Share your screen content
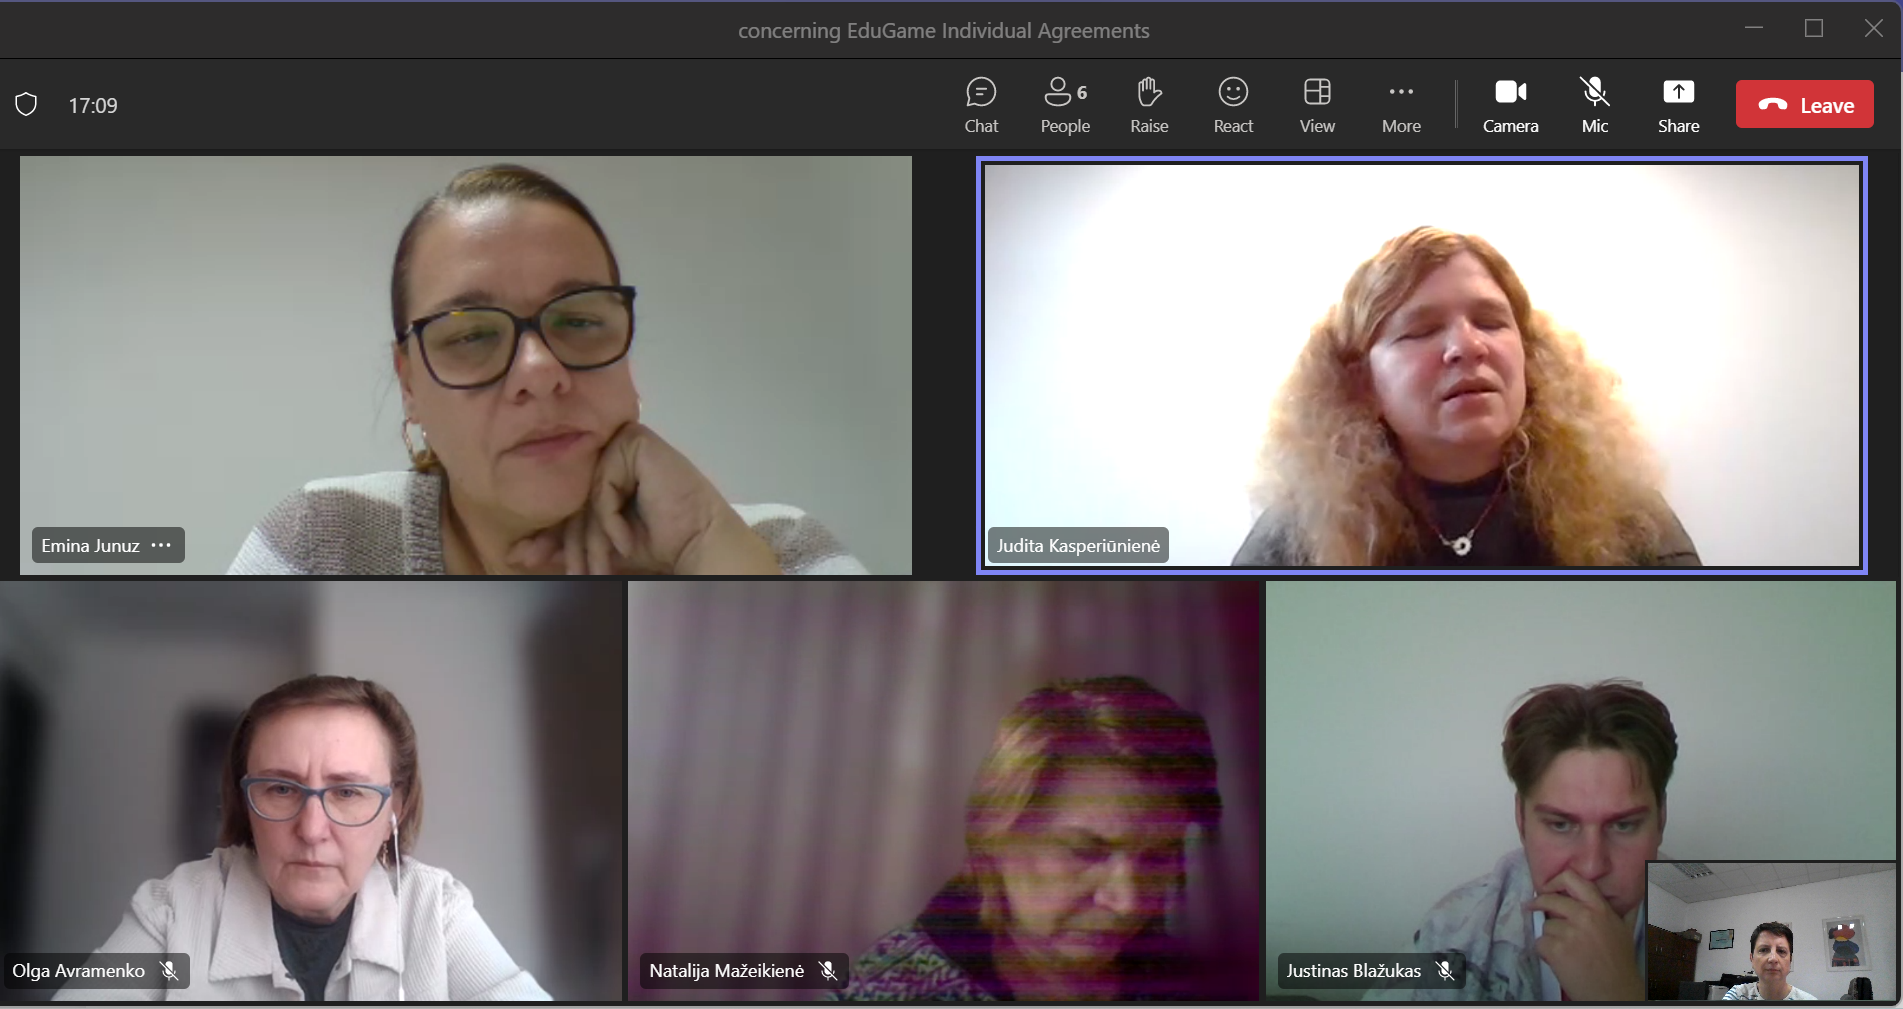The image size is (1903, 1009). point(1678,105)
